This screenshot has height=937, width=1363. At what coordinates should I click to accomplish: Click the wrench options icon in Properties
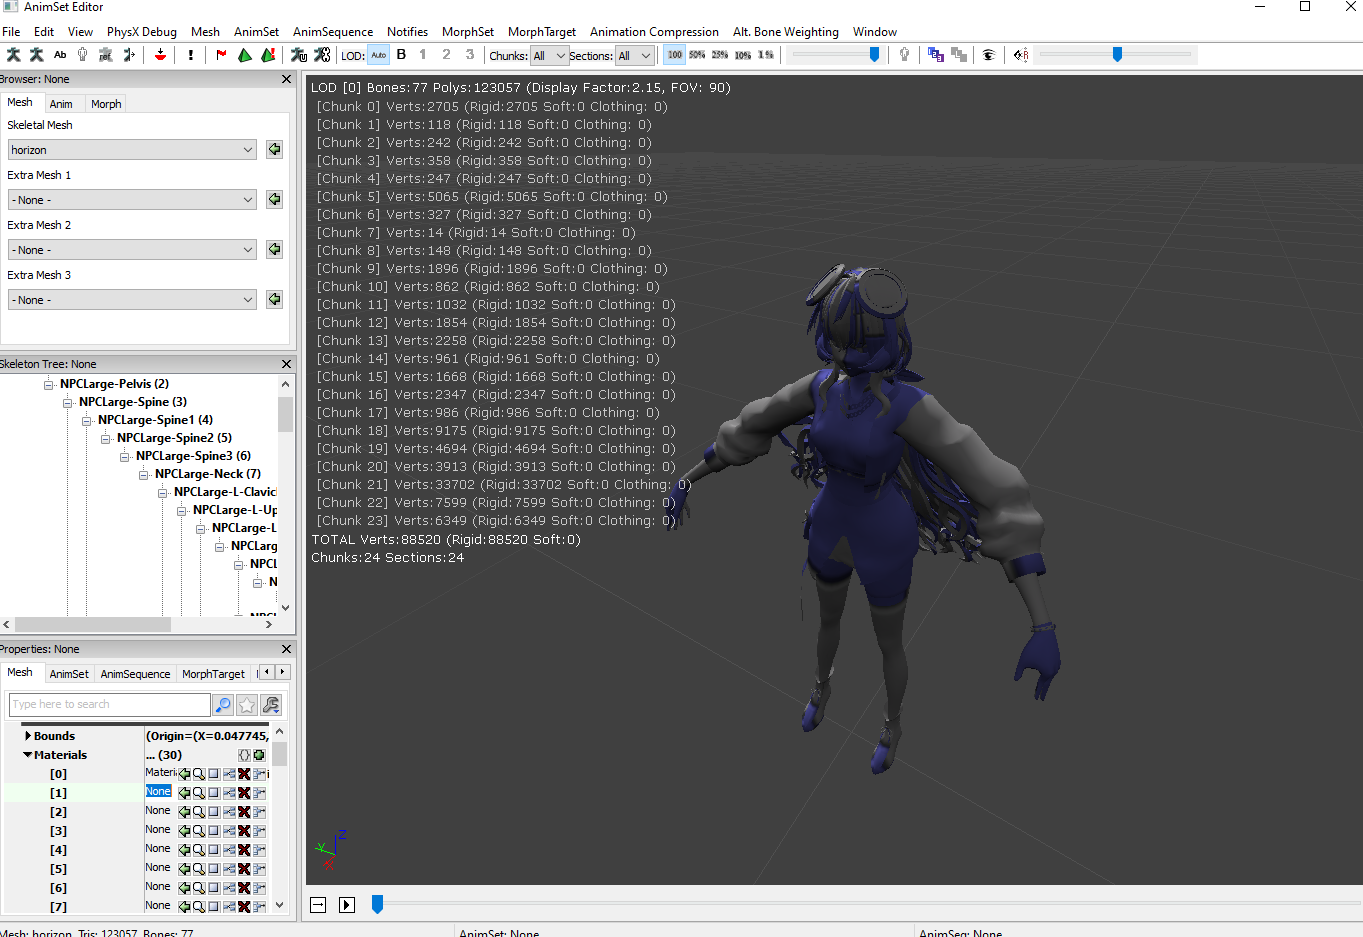click(270, 705)
